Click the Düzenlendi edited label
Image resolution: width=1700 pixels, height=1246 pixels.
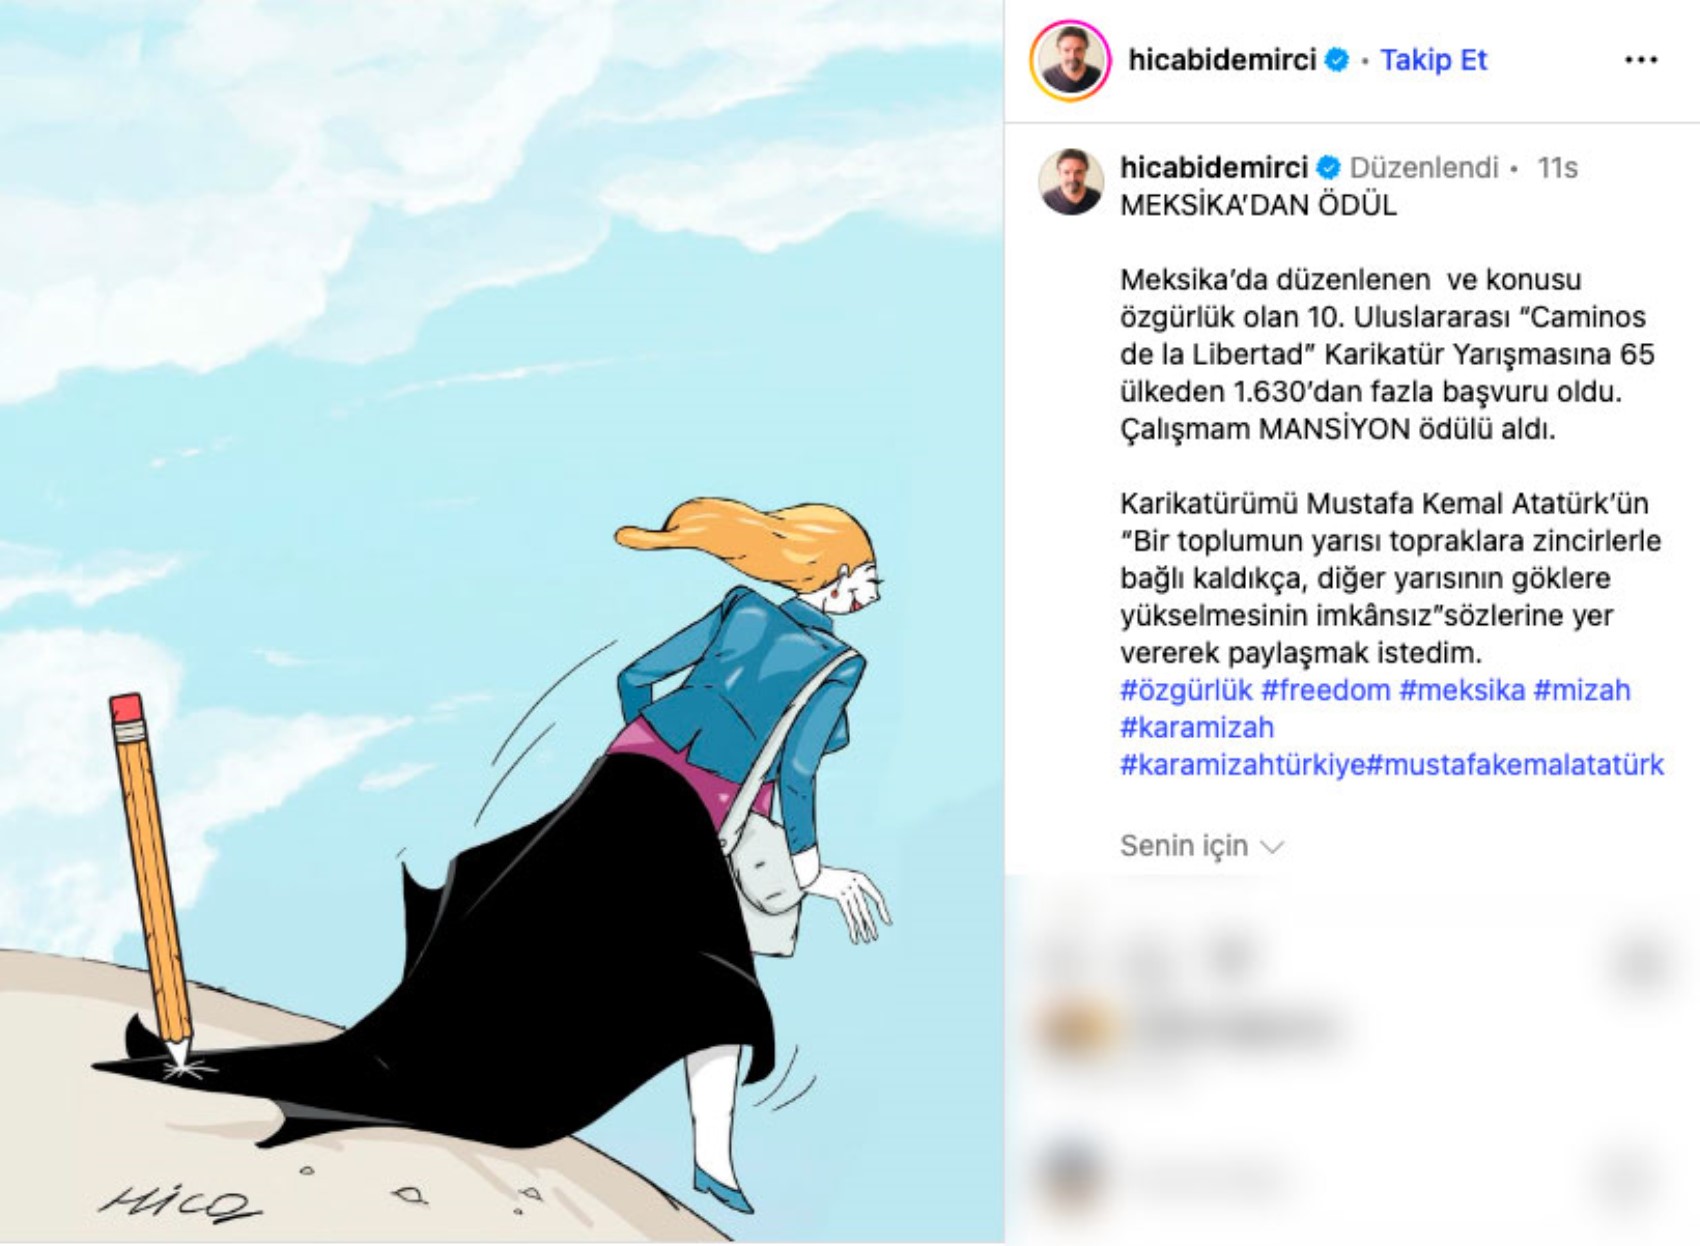click(1424, 168)
